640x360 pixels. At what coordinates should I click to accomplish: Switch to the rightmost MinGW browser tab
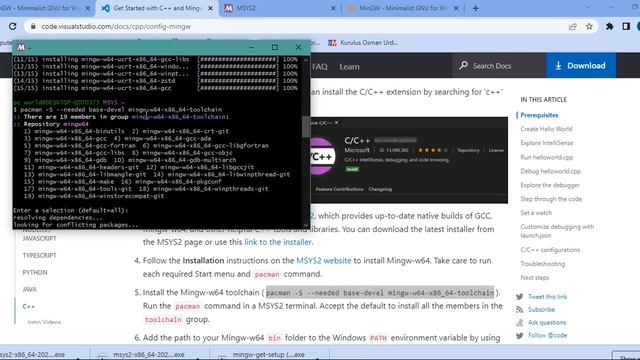click(x=403, y=8)
